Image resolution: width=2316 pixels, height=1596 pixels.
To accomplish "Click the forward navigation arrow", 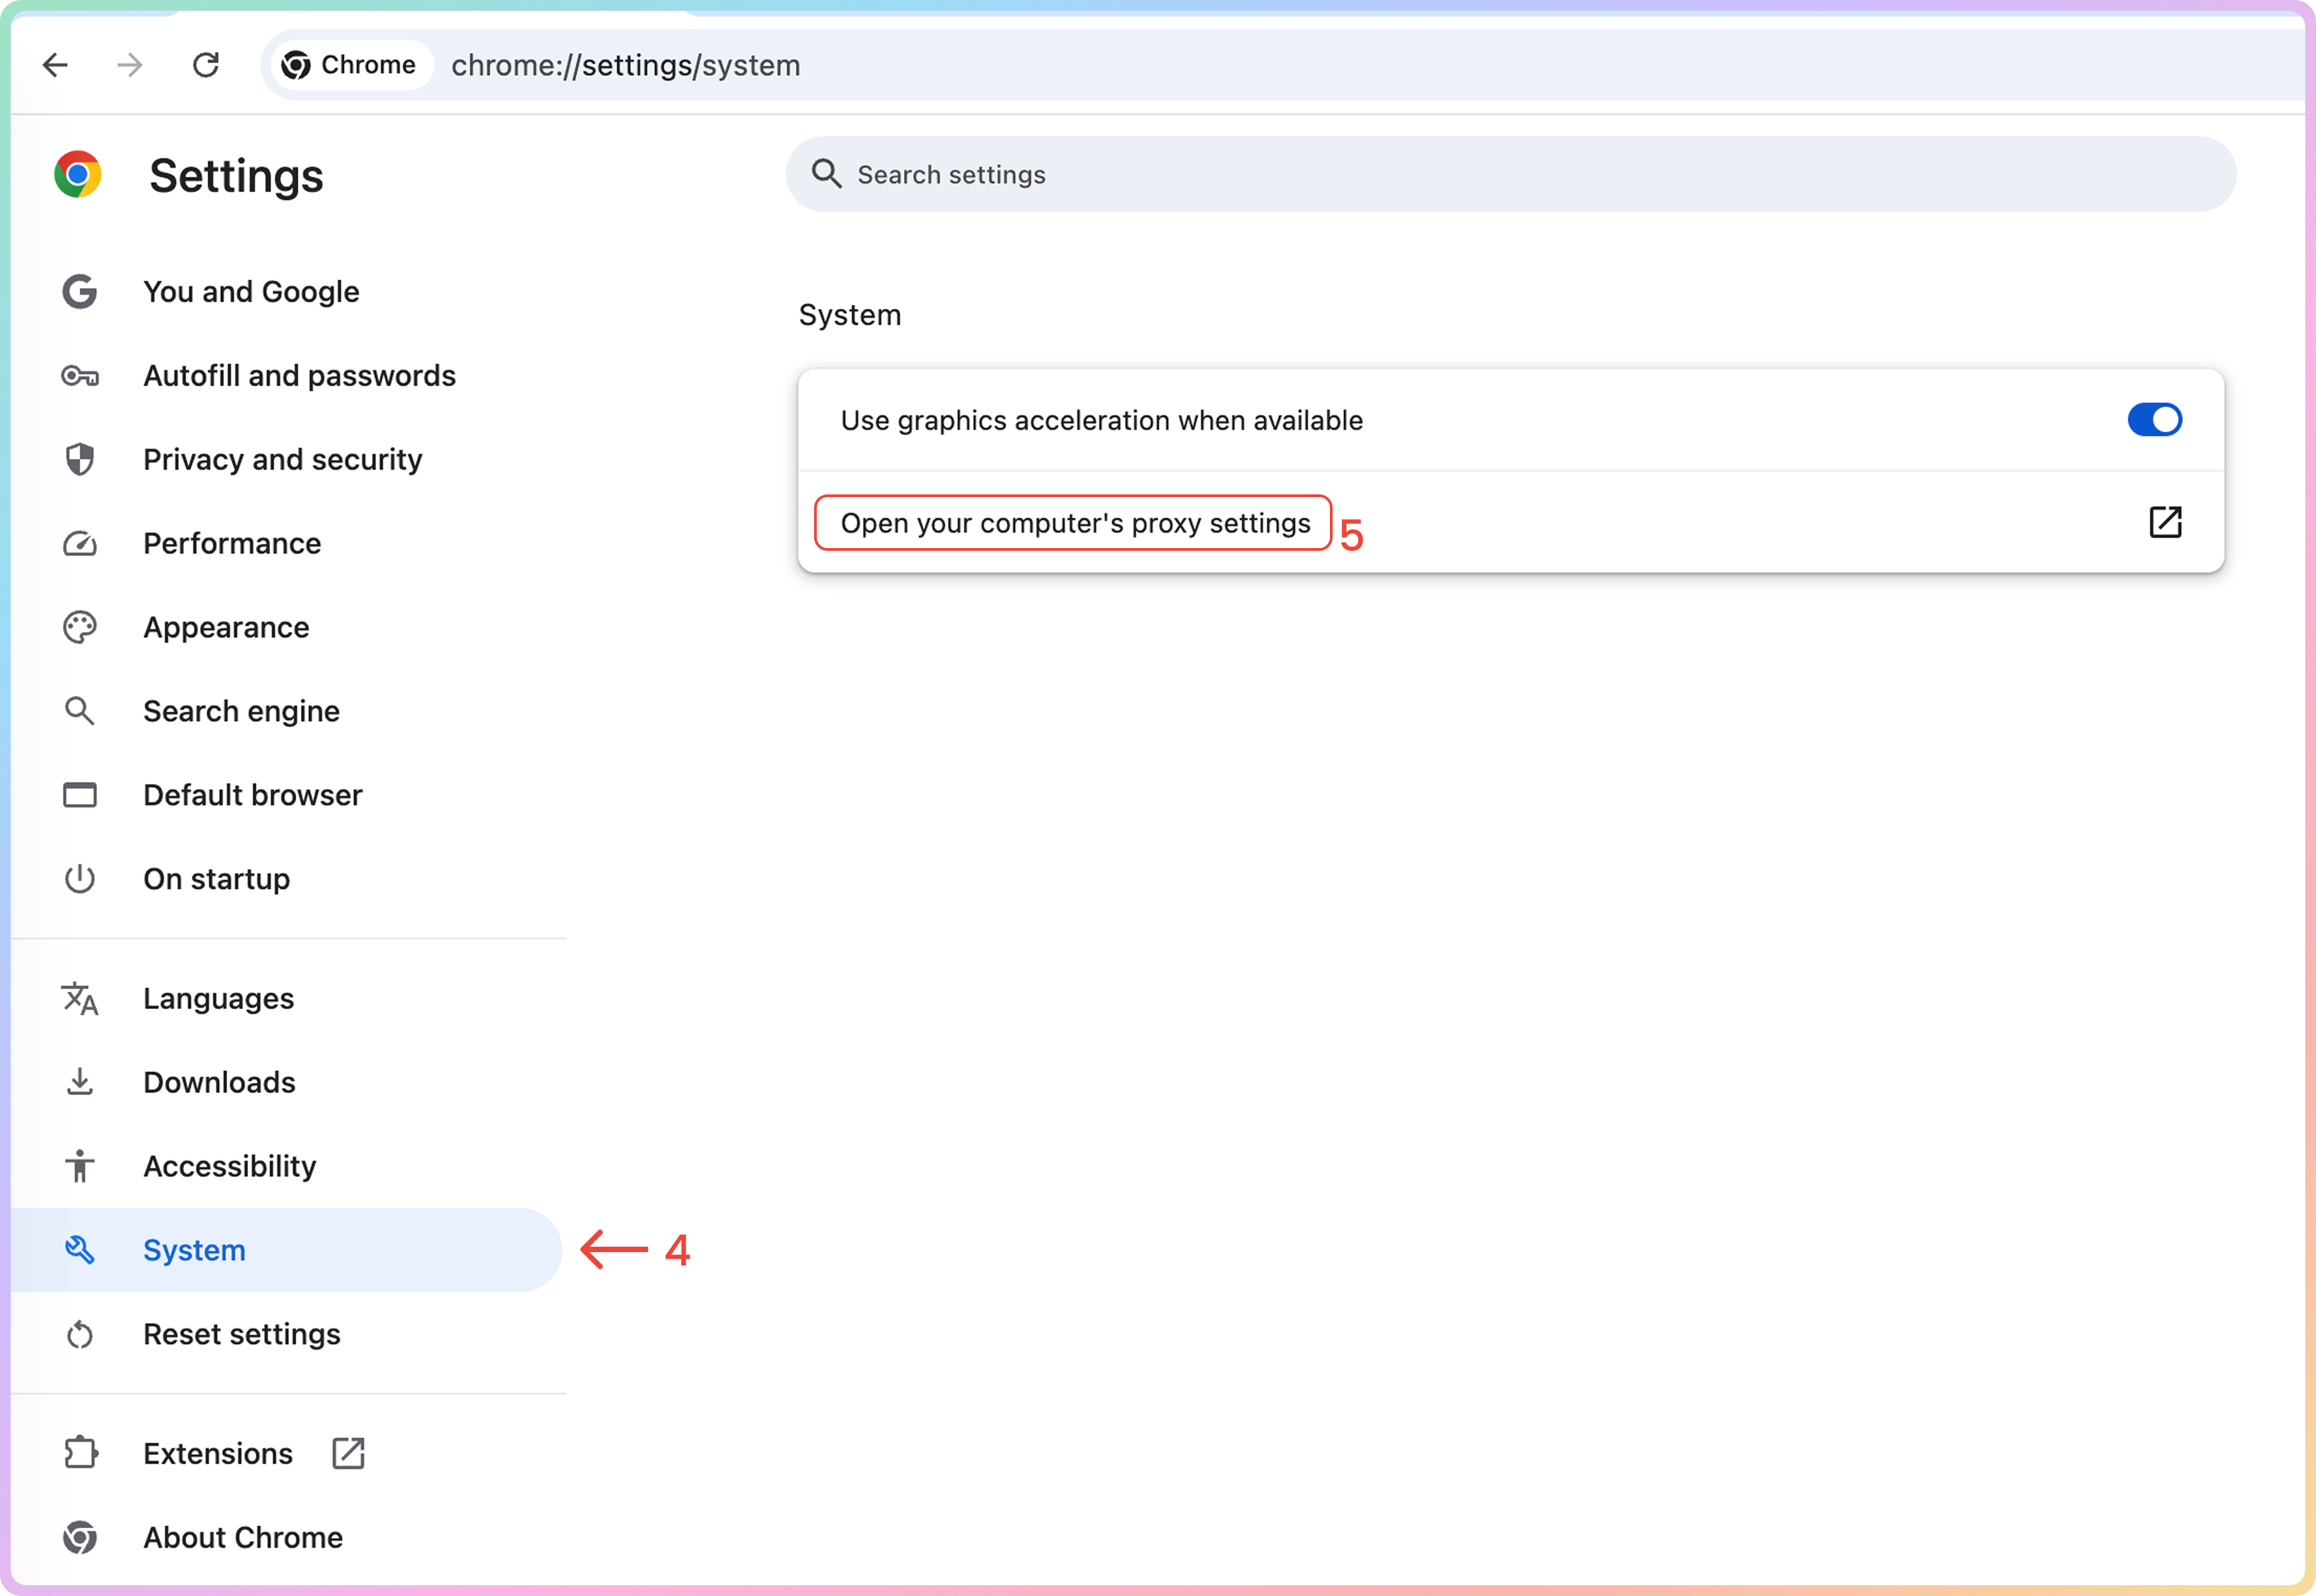I will tap(130, 66).
